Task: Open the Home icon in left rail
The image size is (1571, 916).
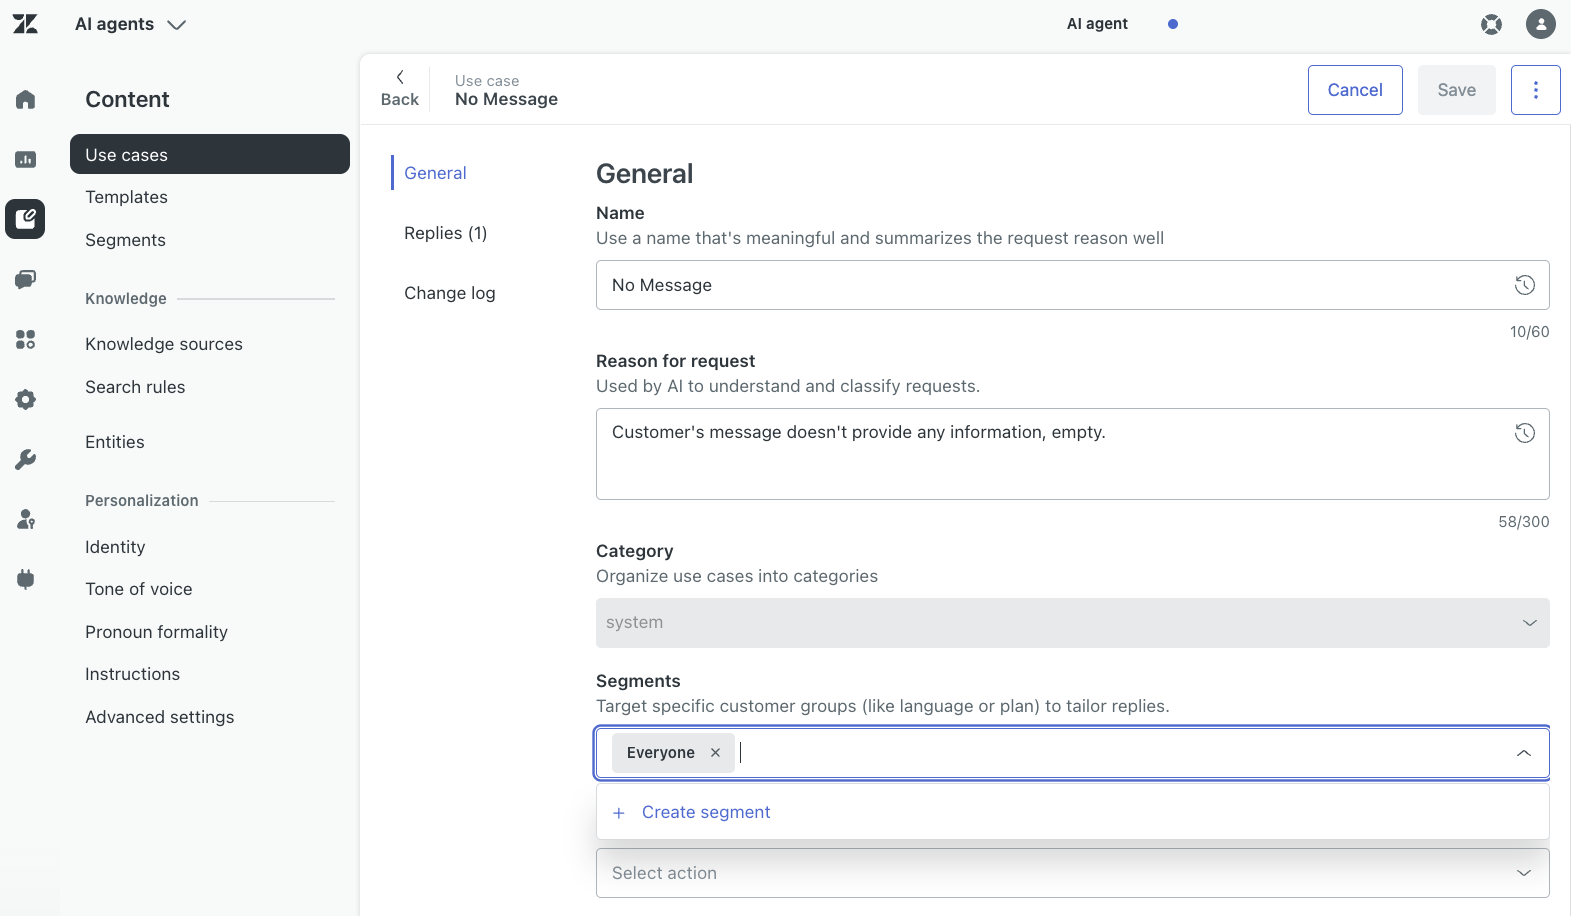Action: coord(26,99)
